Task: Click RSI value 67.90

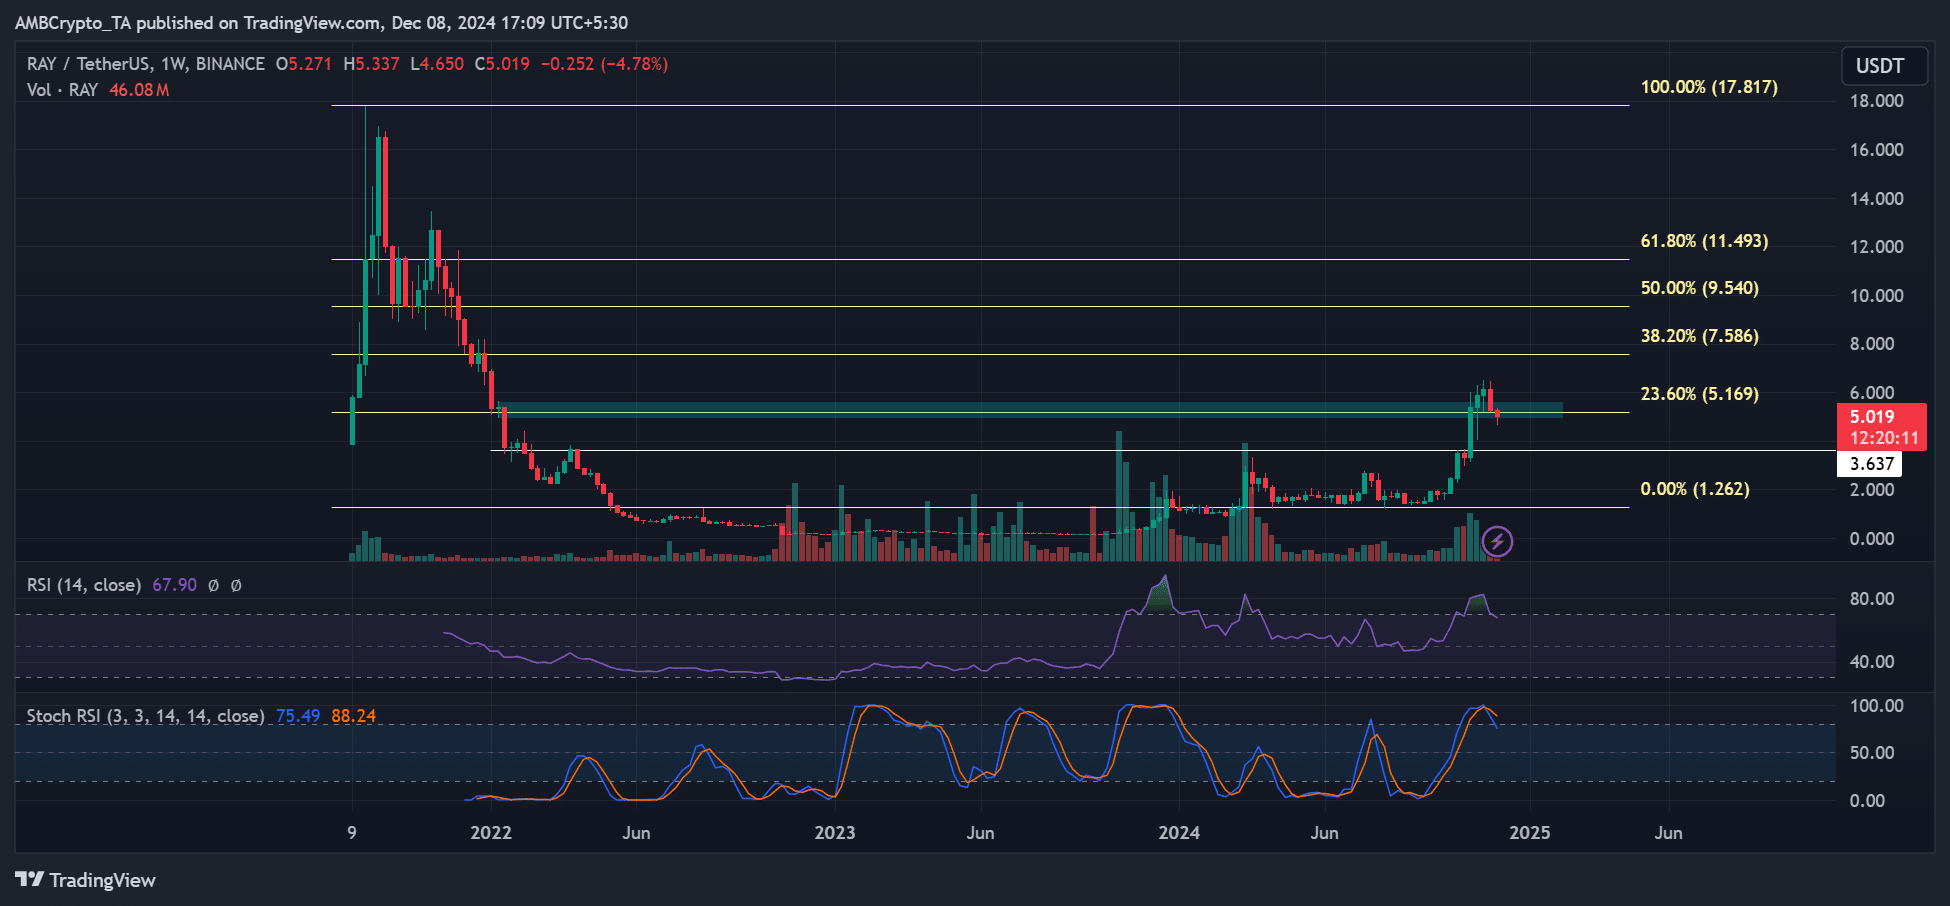Action: click(174, 585)
